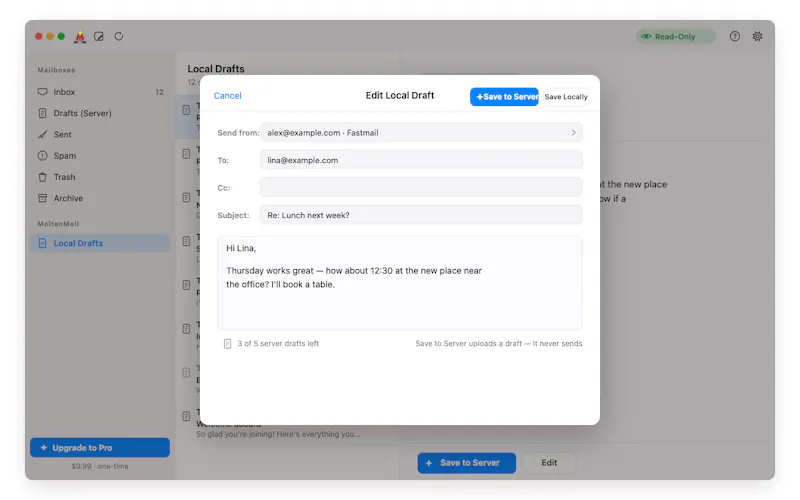Click the Edit button in background pane
Viewport: 800px width, 500px height.
coord(549,463)
